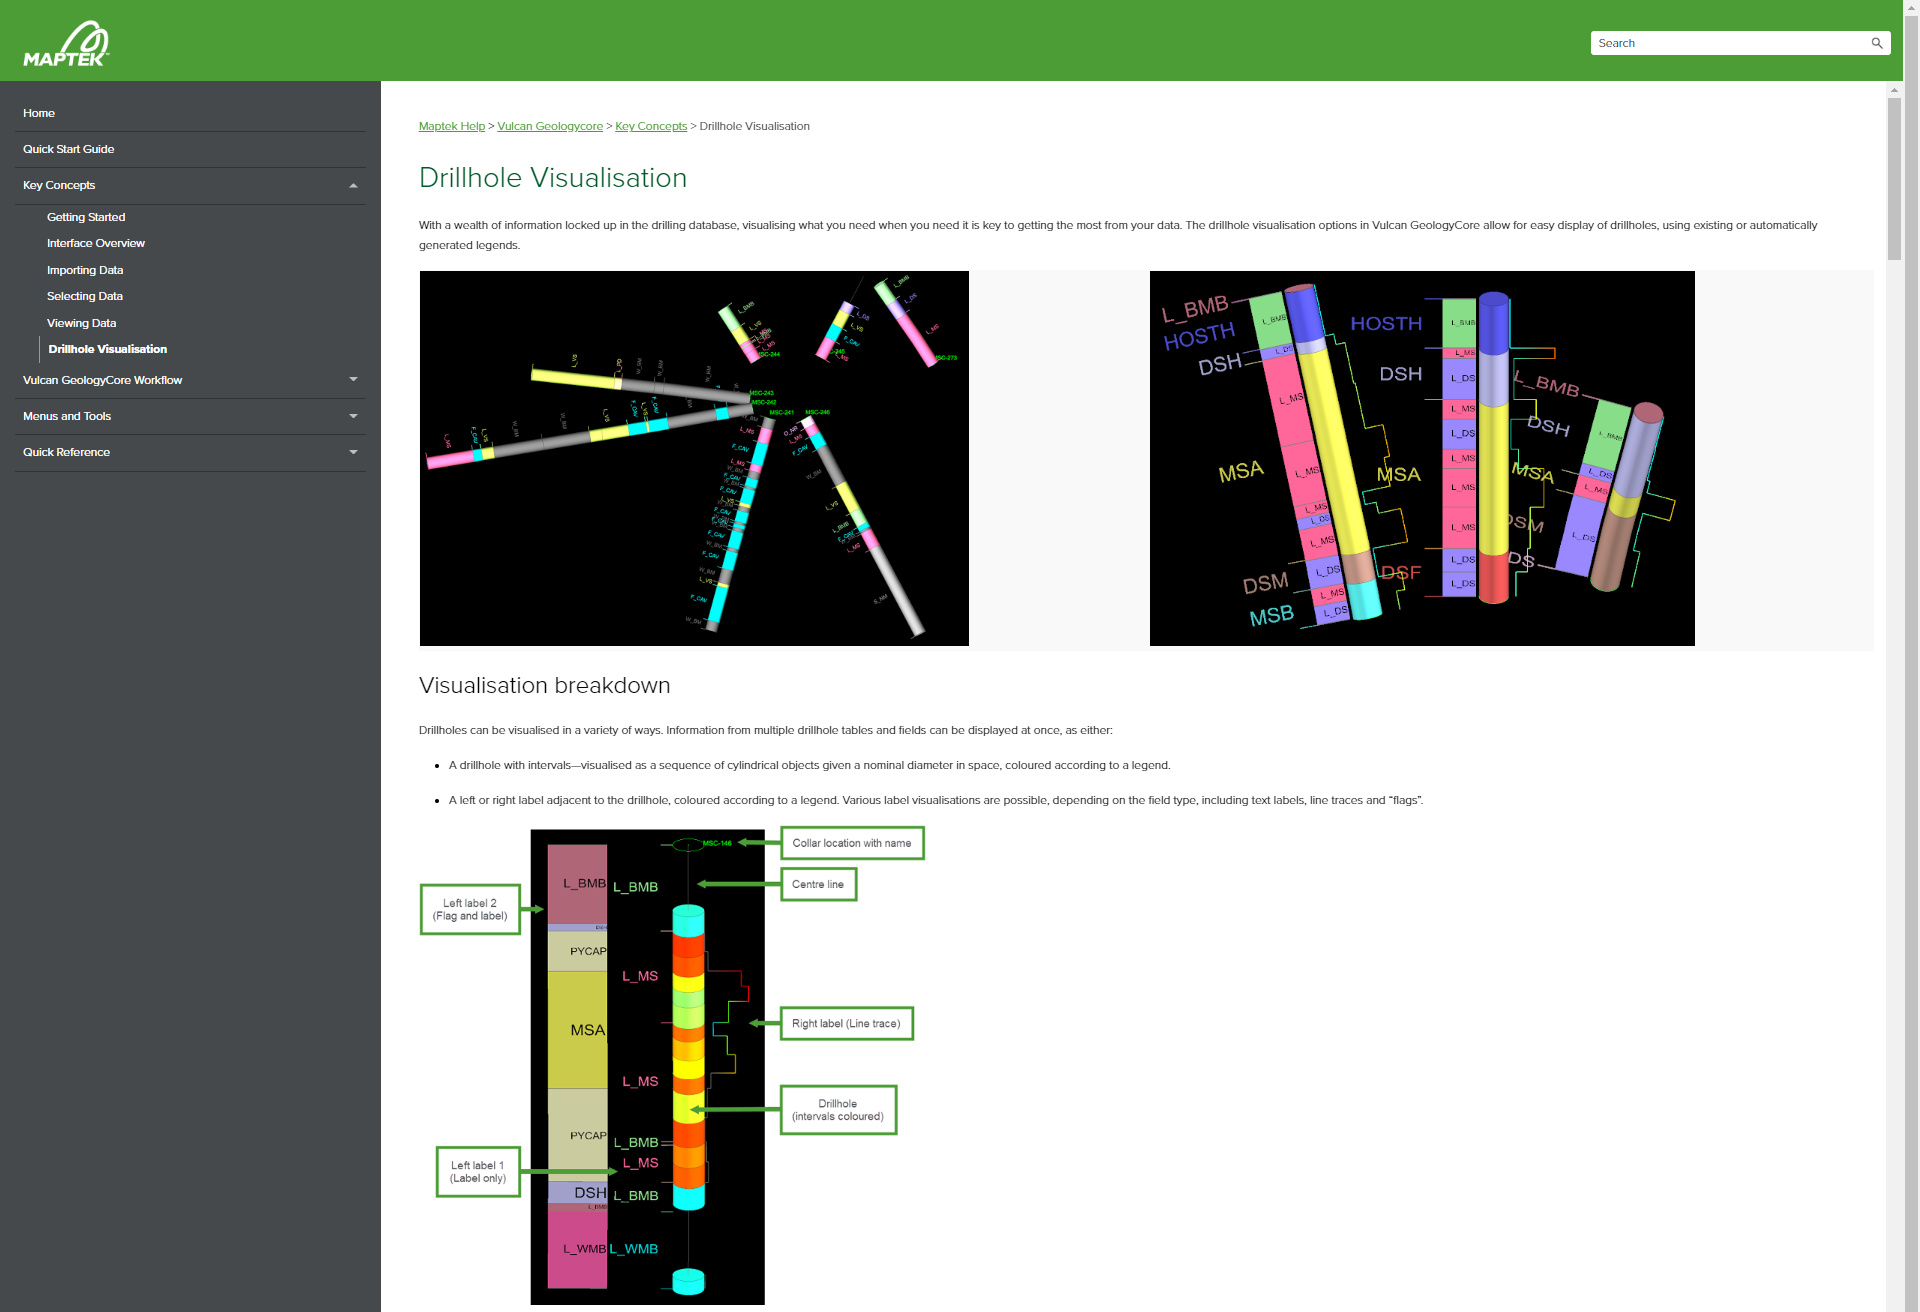Open the Key Concepts breadcrumb link
1920x1312 pixels.
(x=651, y=126)
